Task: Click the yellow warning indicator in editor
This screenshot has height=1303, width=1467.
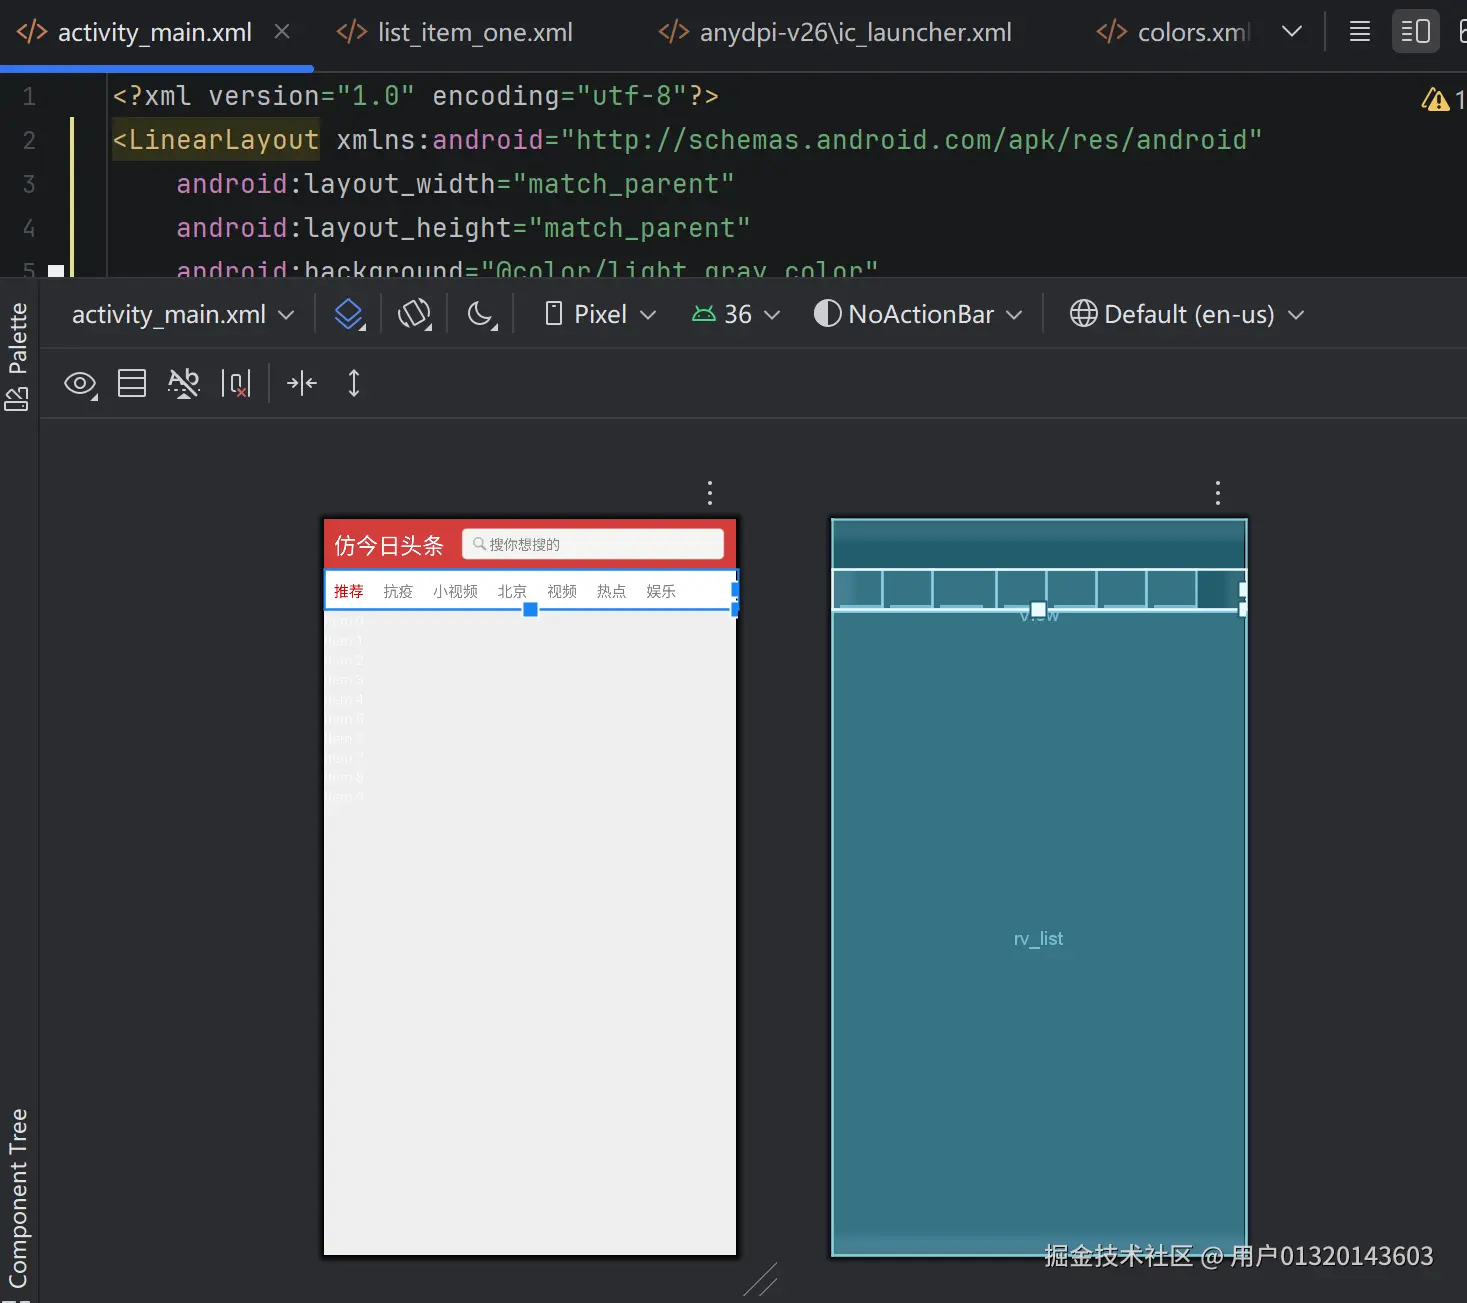Action: 1435,99
